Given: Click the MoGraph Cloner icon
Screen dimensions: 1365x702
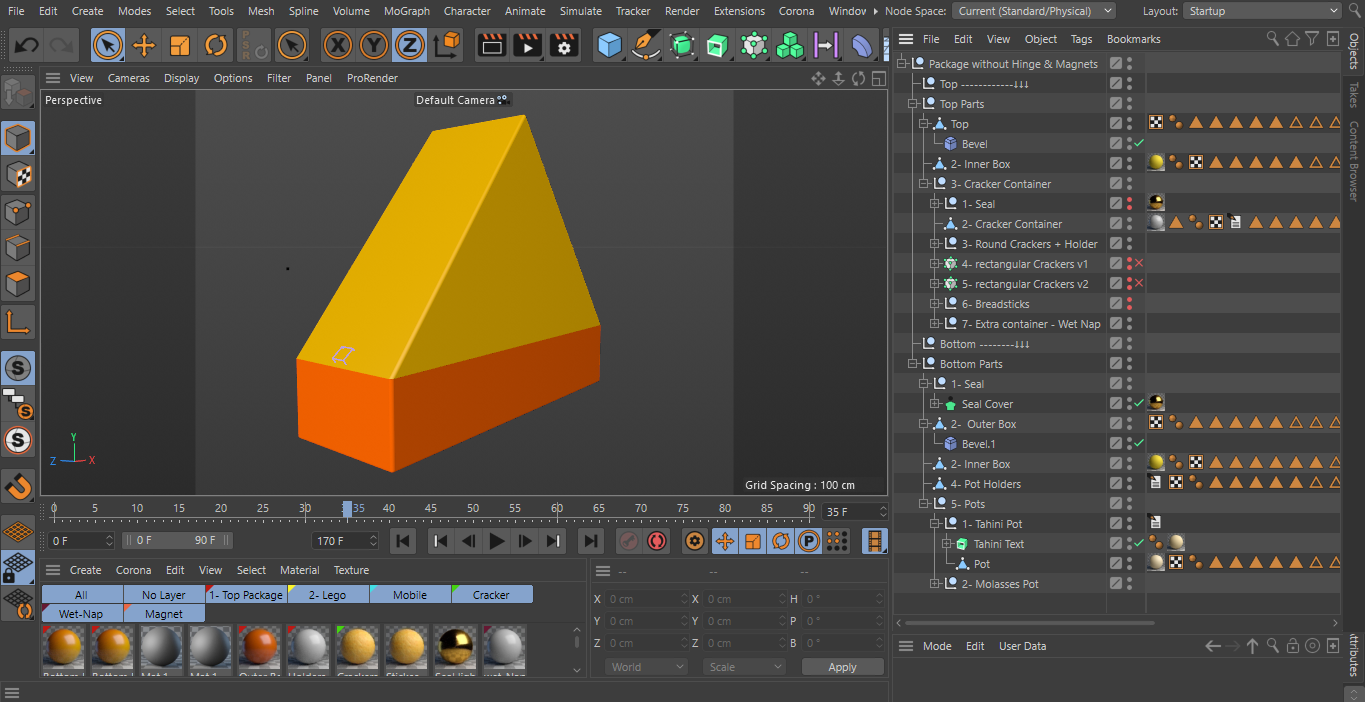Looking at the screenshot, I should pos(754,45).
